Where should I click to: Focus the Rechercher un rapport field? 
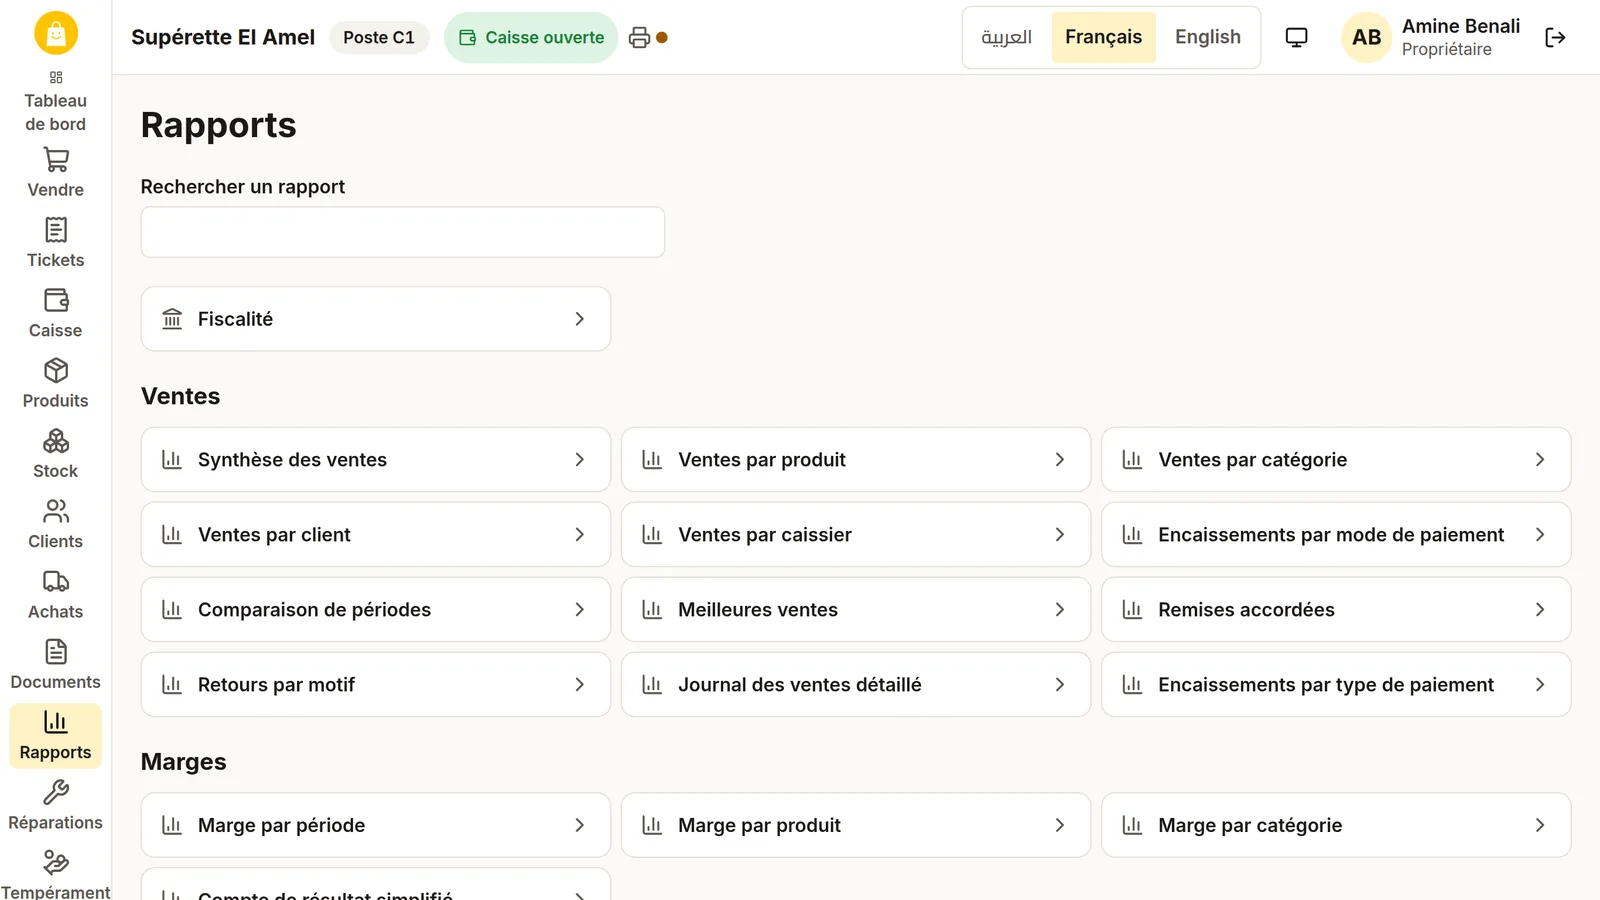click(403, 232)
